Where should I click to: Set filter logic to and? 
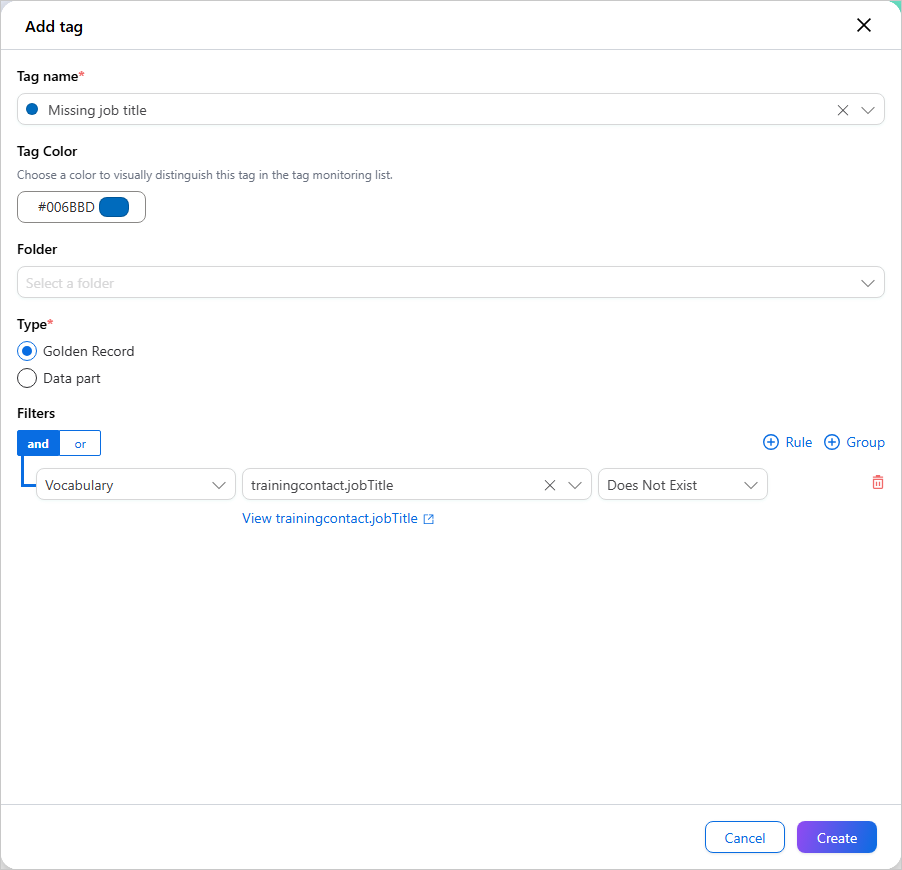coord(38,444)
